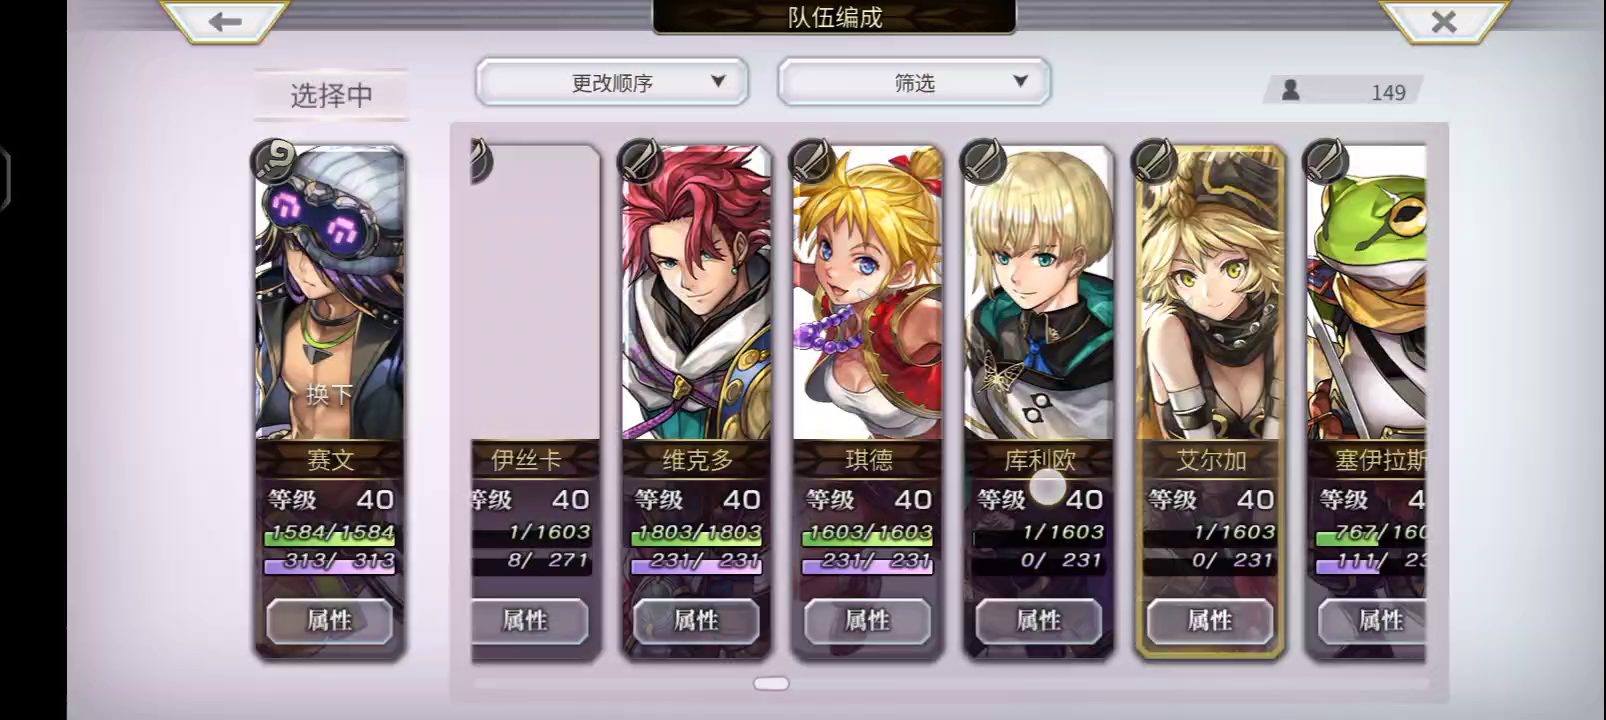Click the sword icon on 库利欧's card
This screenshot has width=1606, height=720.
(x=982, y=160)
